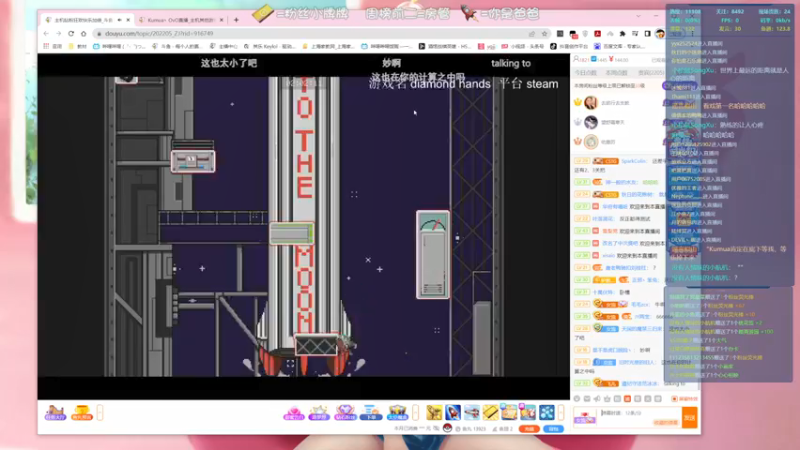Select the 贵宾 tab in chat panel
The height and width of the screenshot is (450, 800).
tap(651, 73)
